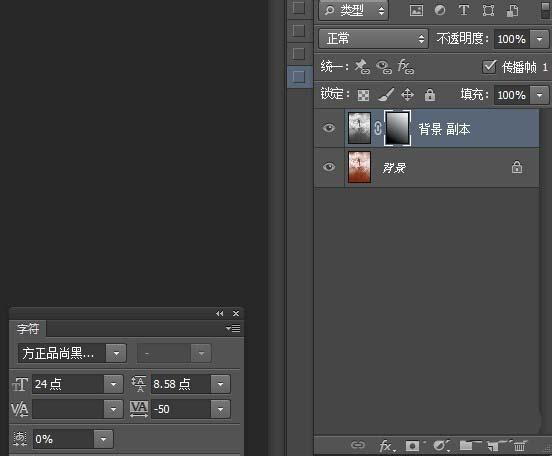Select the 字符 panel tab
The width and height of the screenshot is (552, 456).
28,329
